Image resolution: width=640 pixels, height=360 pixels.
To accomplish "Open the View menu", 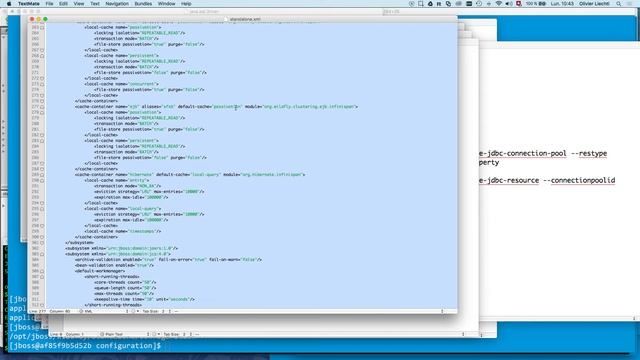I will click(x=79, y=4).
